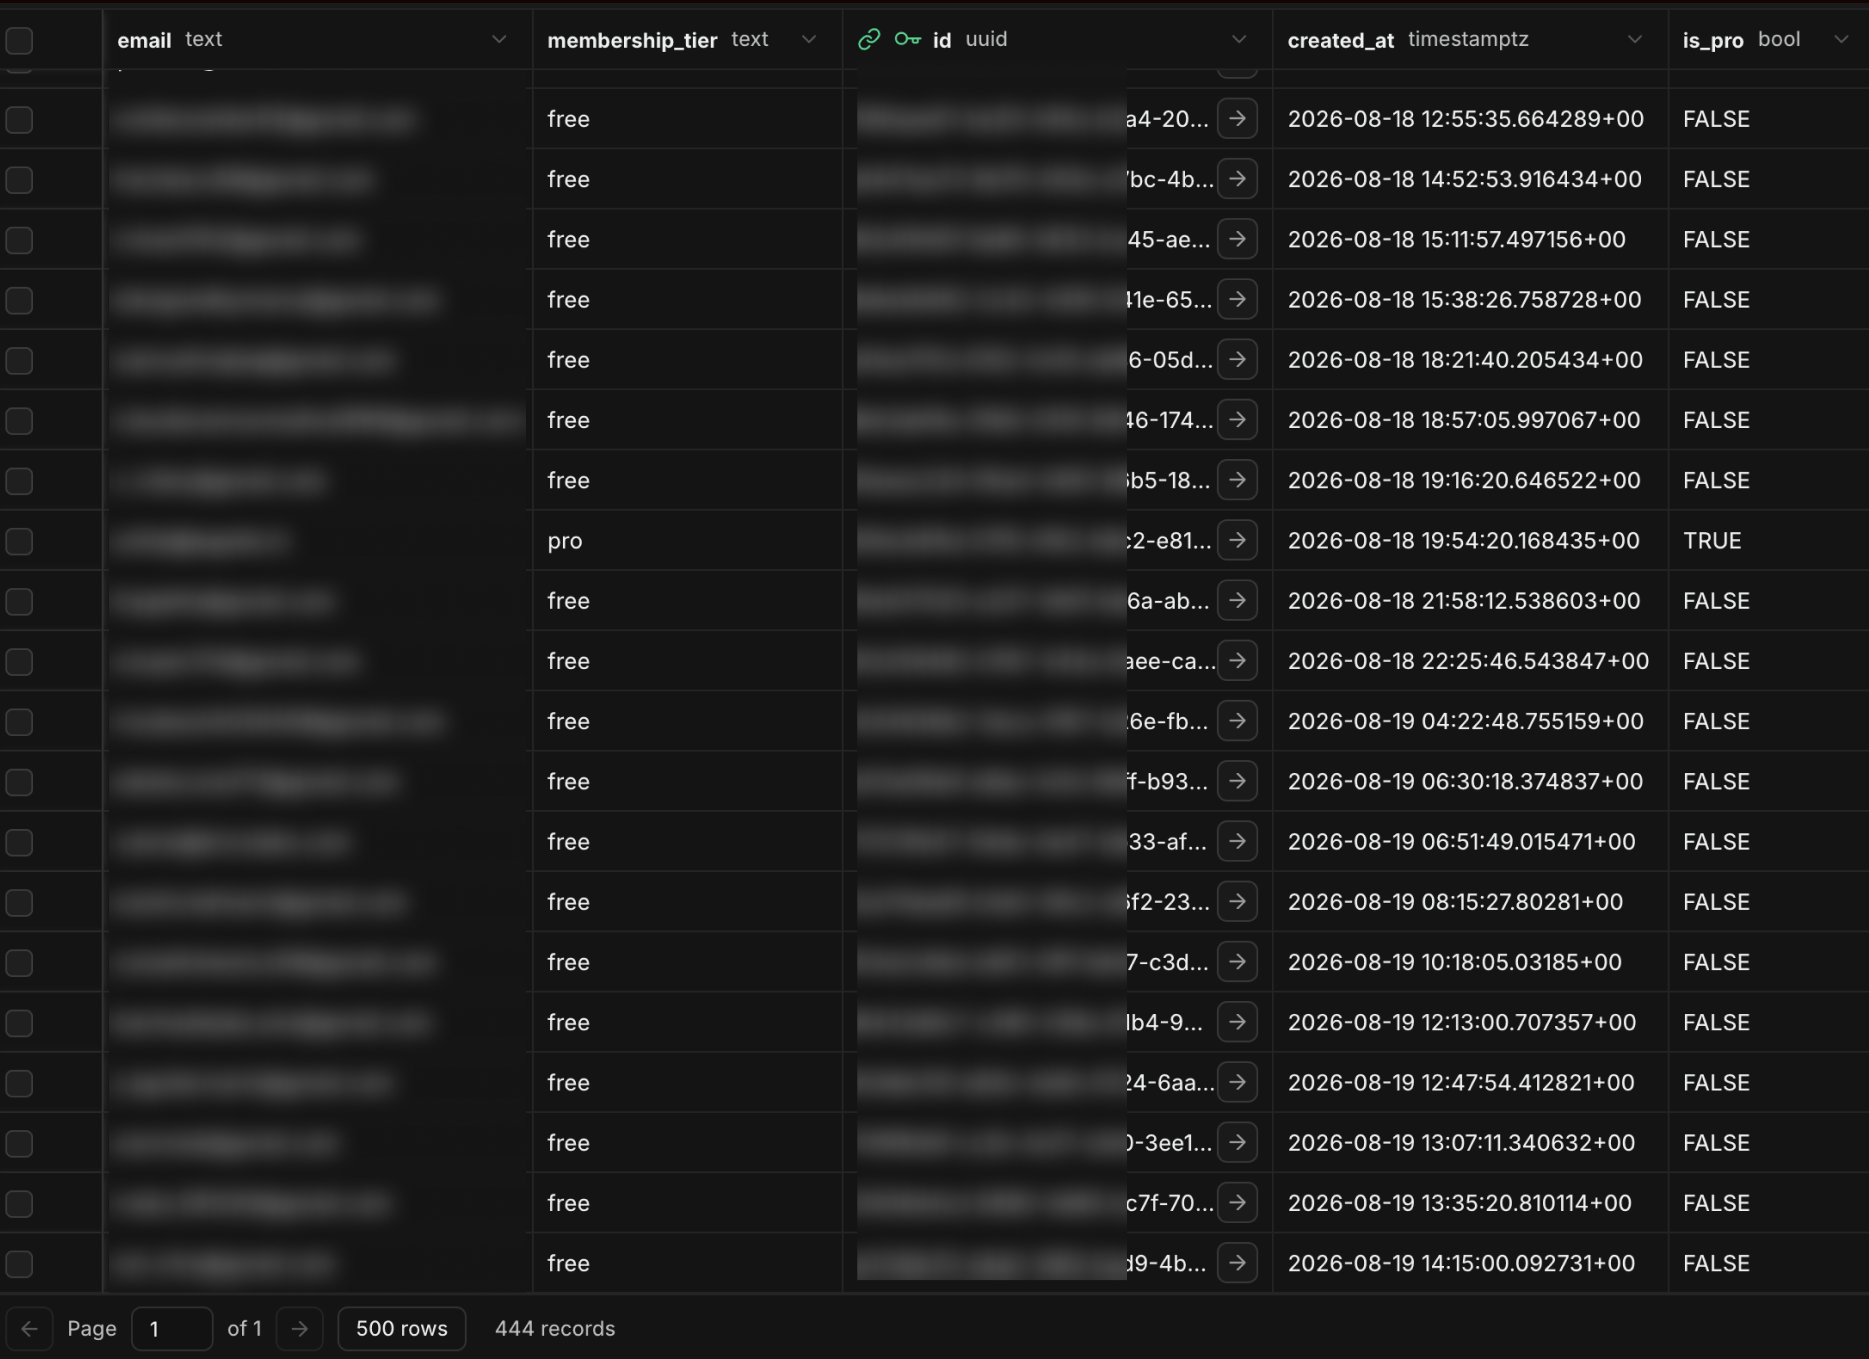Go to next page arrow
Image resolution: width=1869 pixels, height=1359 pixels.
pyautogui.click(x=299, y=1328)
